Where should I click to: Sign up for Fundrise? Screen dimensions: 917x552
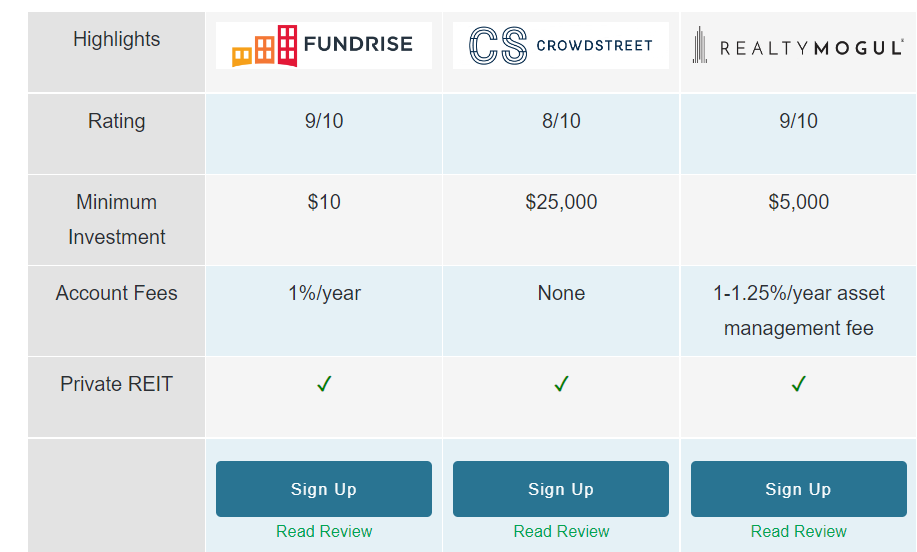click(x=324, y=489)
